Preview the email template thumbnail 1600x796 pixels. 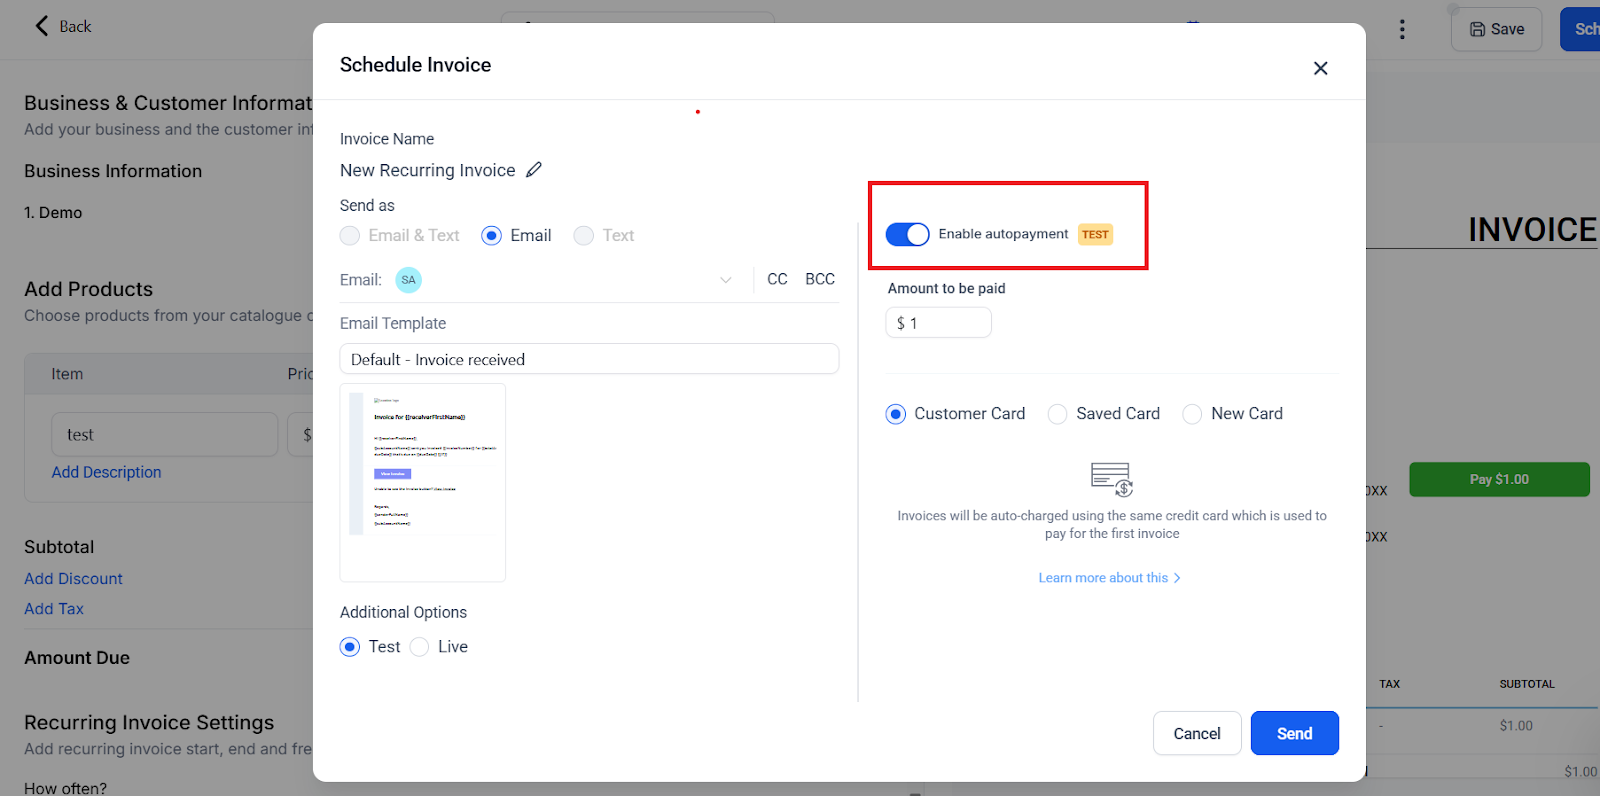[423, 482]
